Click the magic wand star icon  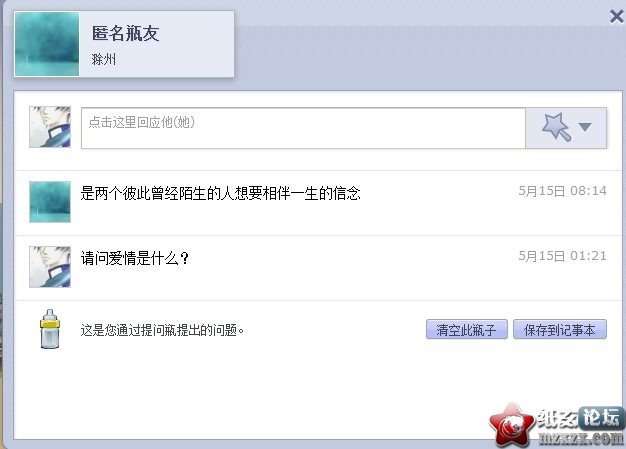tap(557, 127)
